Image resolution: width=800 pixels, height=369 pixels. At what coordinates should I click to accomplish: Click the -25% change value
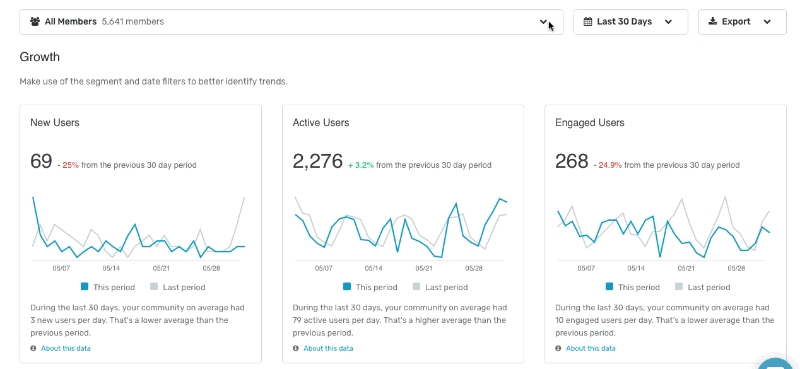click(x=68, y=165)
